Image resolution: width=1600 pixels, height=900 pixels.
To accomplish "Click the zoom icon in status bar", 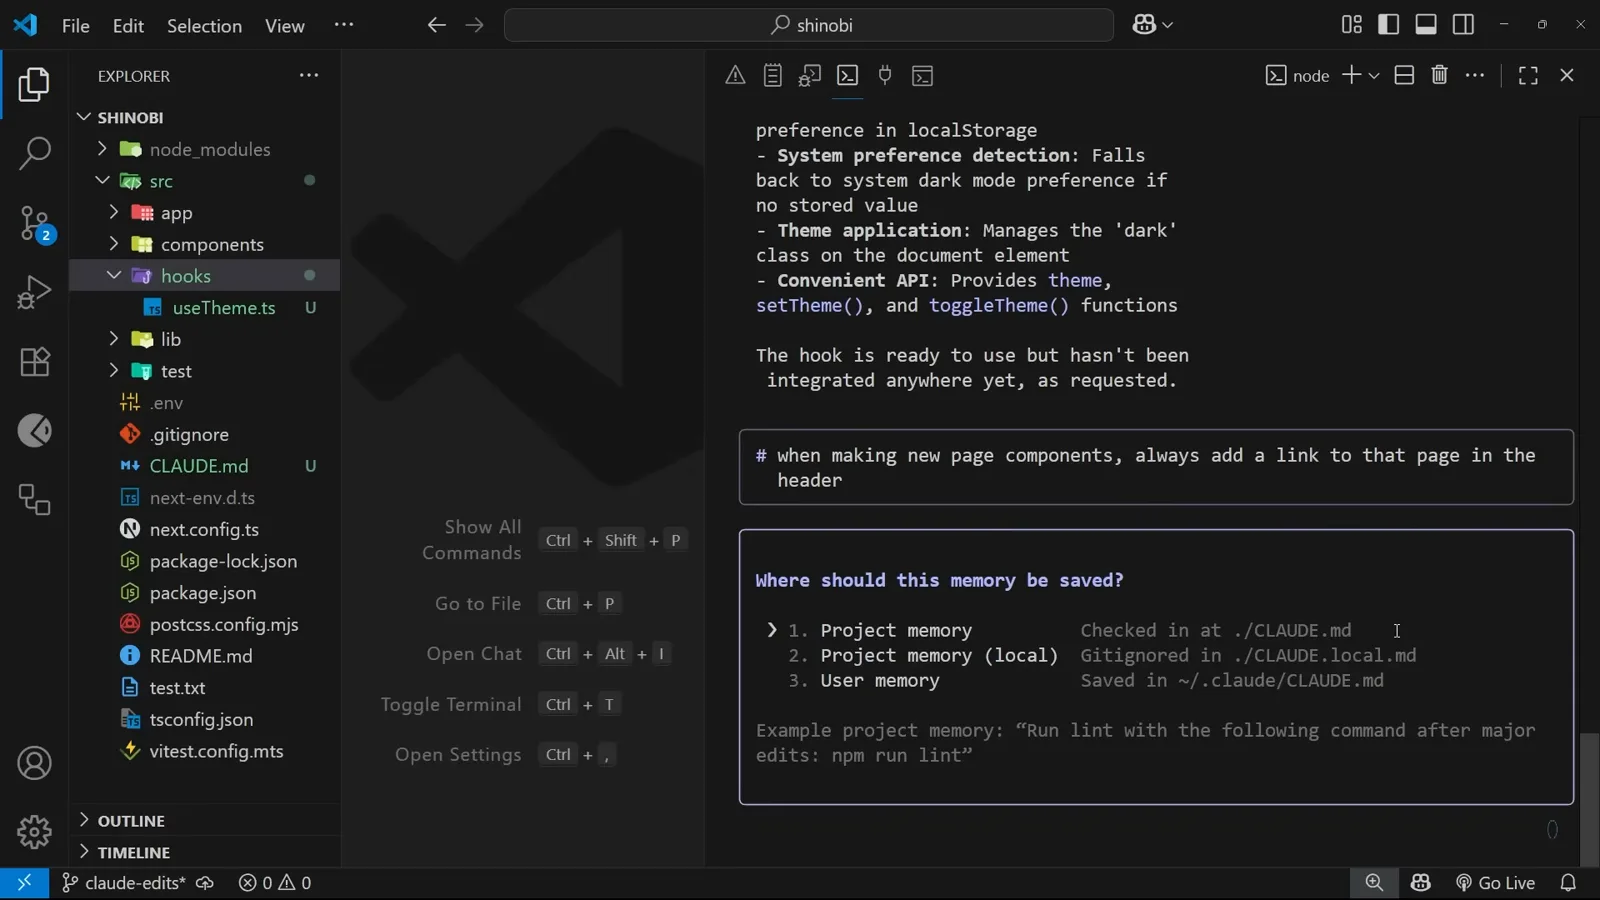I will coord(1374,883).
